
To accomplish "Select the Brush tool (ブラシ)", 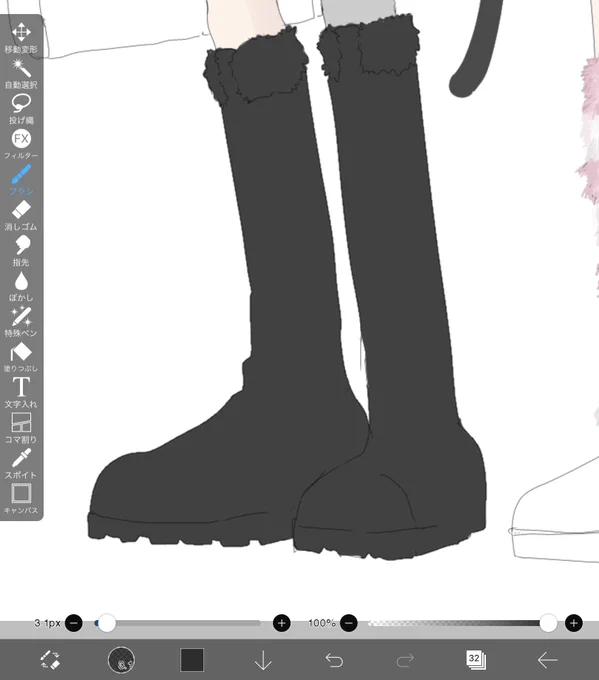I will 21,180.
